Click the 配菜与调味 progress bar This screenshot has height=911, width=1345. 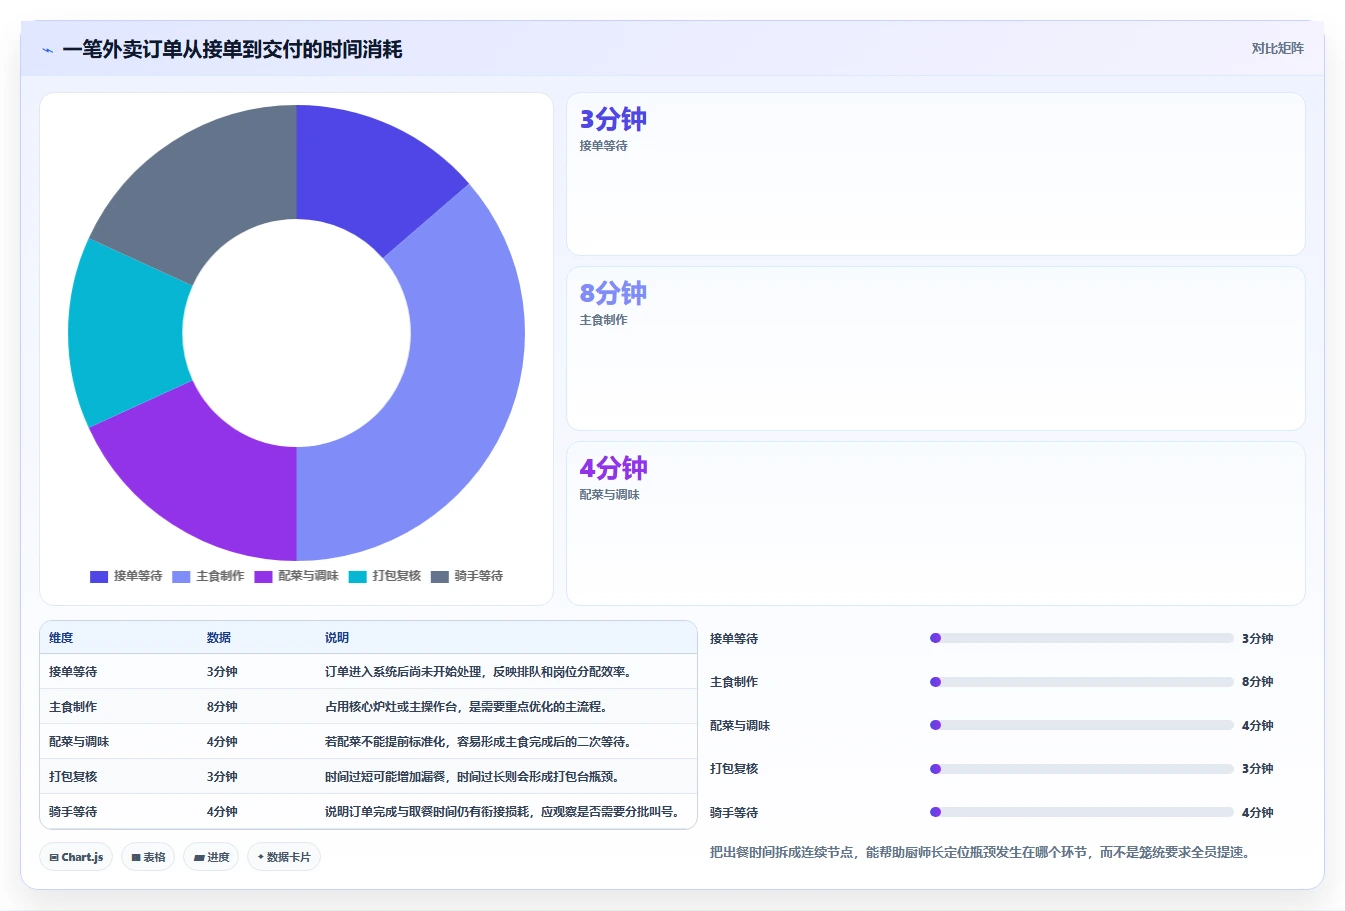(1082, 725)
